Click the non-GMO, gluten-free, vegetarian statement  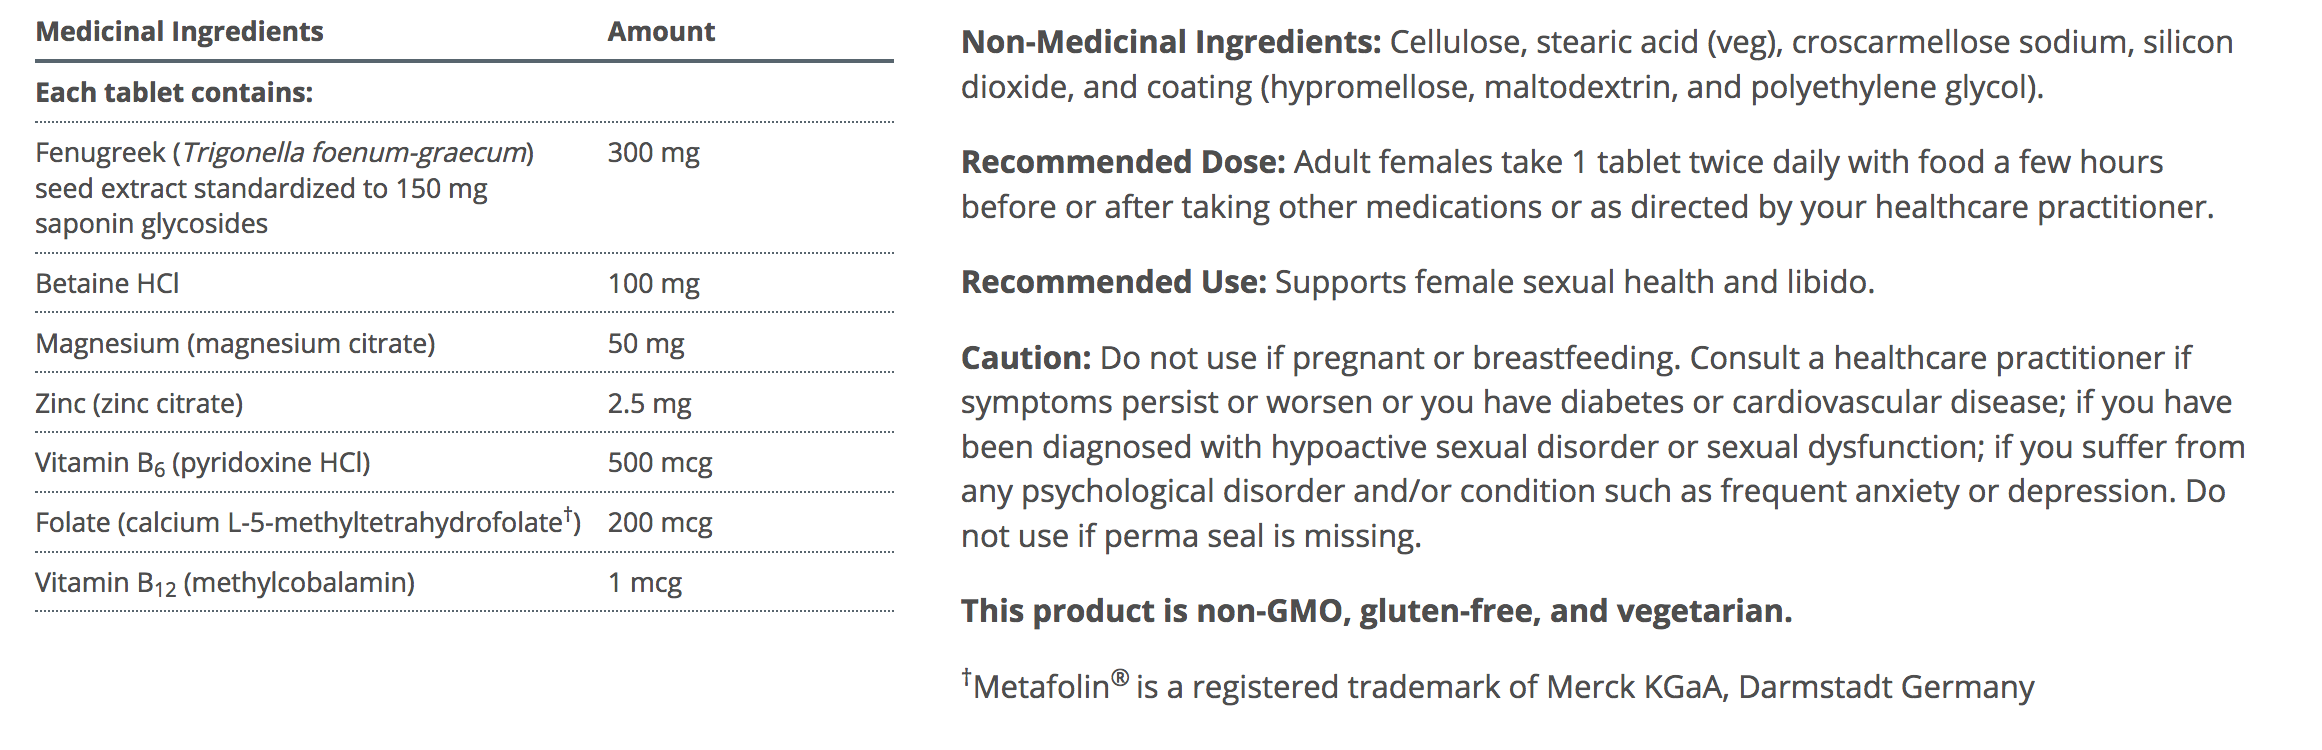pos(1376,611)
